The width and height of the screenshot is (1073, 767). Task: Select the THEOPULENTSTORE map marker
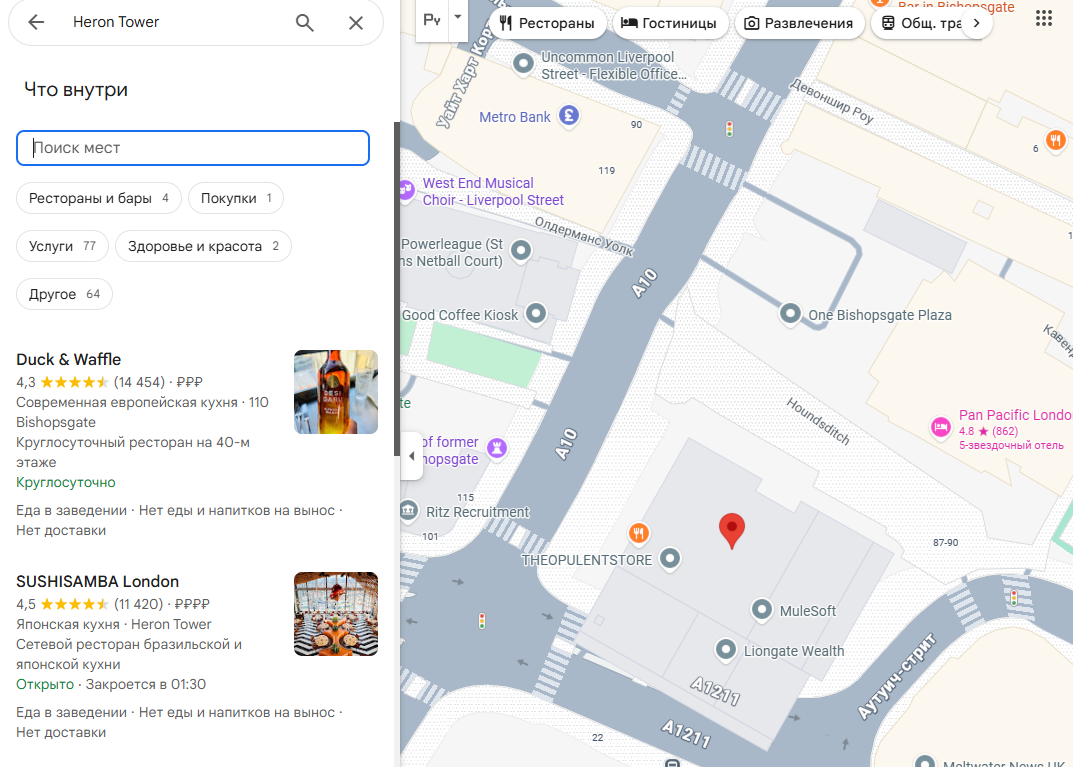[x=670, y=558]
